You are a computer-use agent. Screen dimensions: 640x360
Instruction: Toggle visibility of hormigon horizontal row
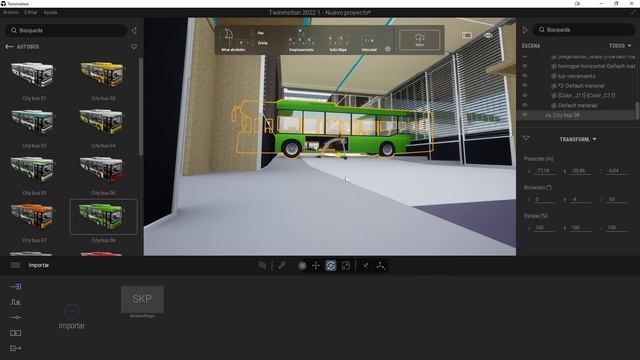coord(525,66)
